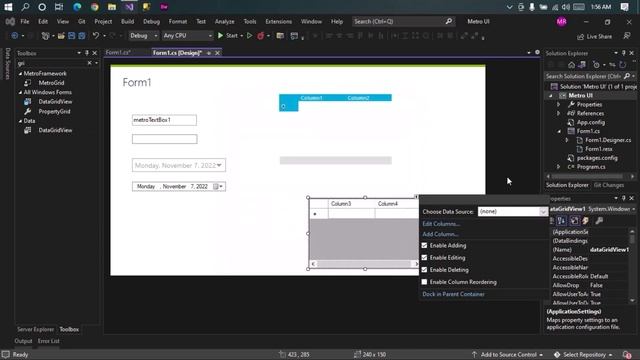640x360 pixels.
Task: Open the Windows Start menu
Action: coord(8,7)
